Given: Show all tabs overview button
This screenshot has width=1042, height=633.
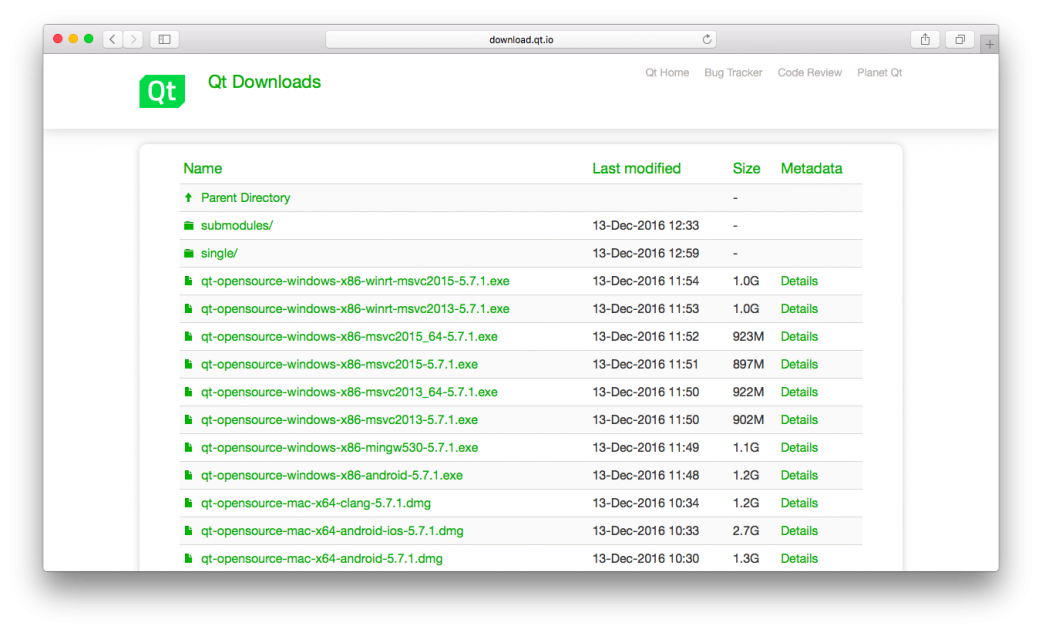Looking at the screenshot, I should [x=959, y=39].
